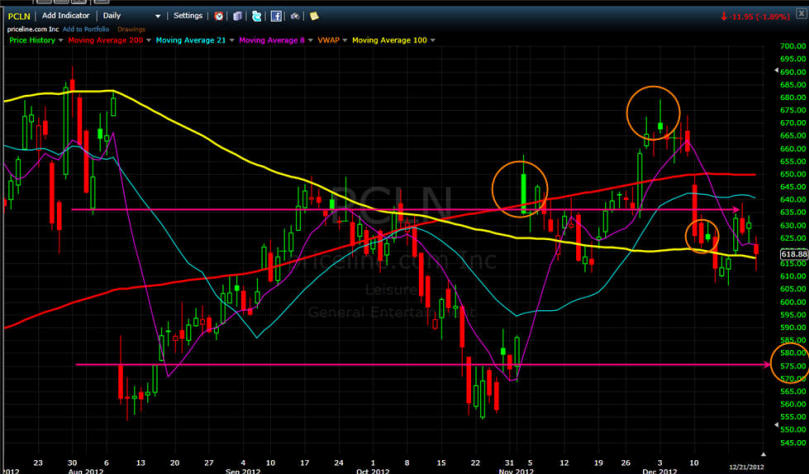Open the Add Indicator menu
The width and height of the screenshot is (809, 474).
(68, 17)
